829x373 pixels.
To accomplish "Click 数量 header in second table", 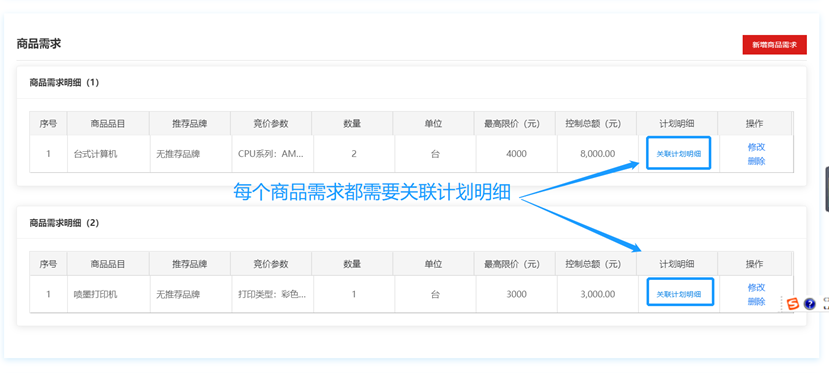I will click(x=352, y=264).
